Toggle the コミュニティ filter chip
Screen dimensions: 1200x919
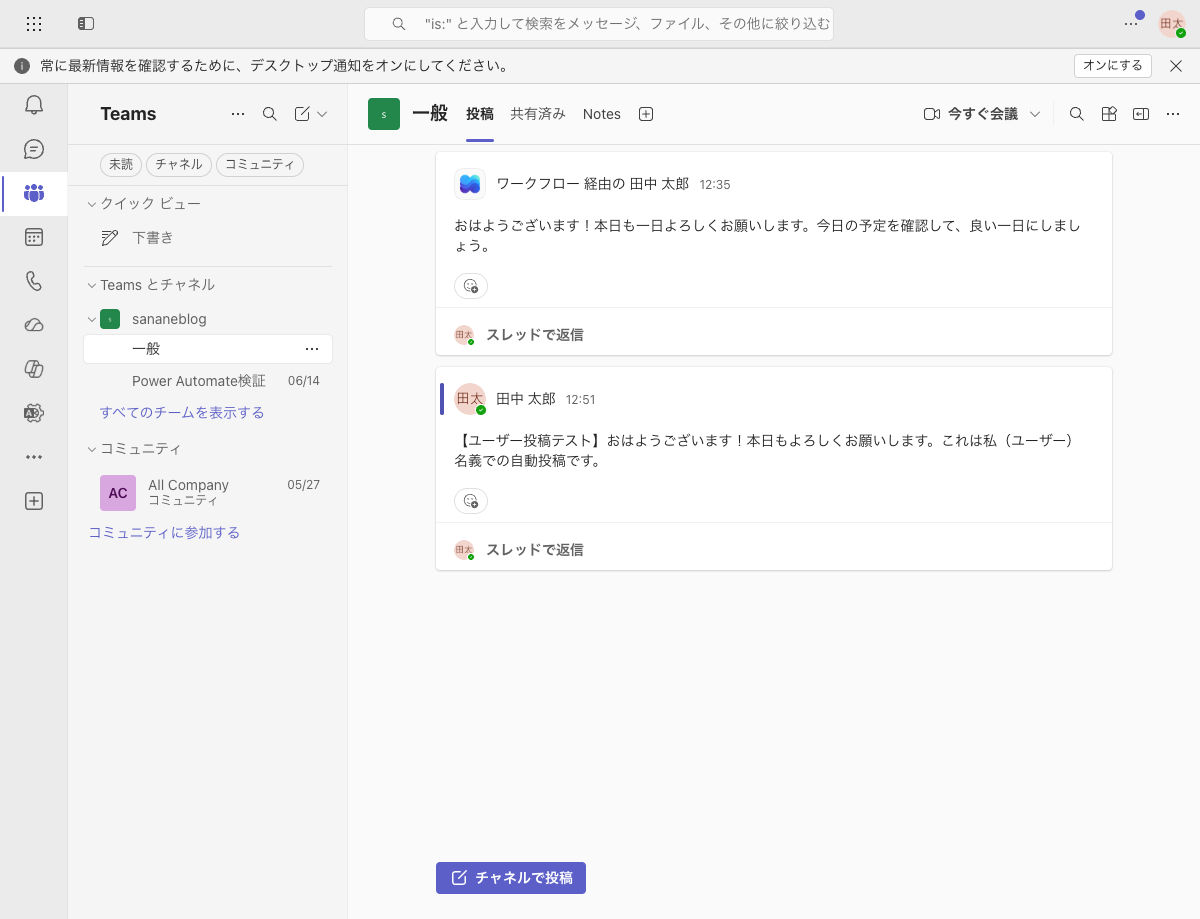260,165
